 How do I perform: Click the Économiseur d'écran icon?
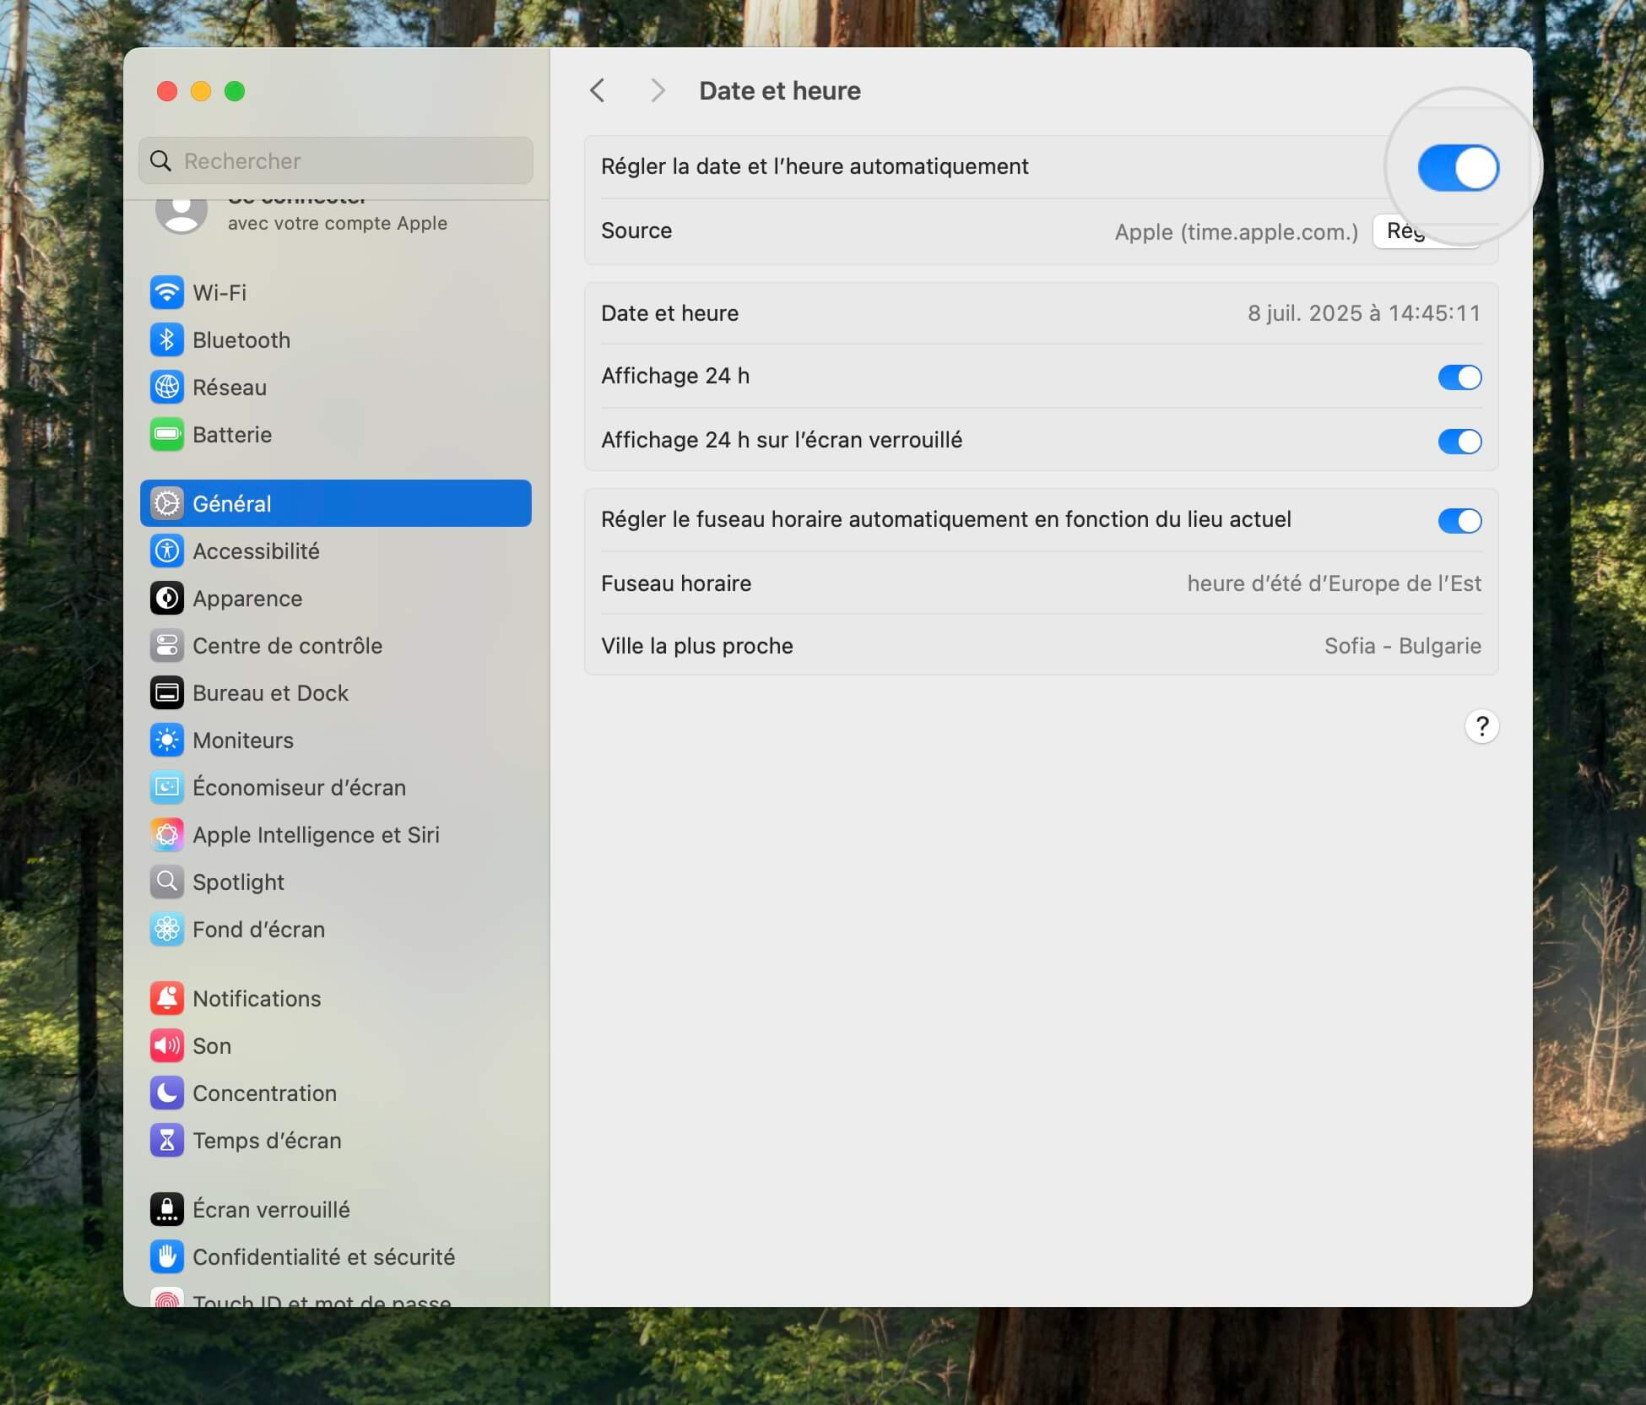(x=167, y=787)
